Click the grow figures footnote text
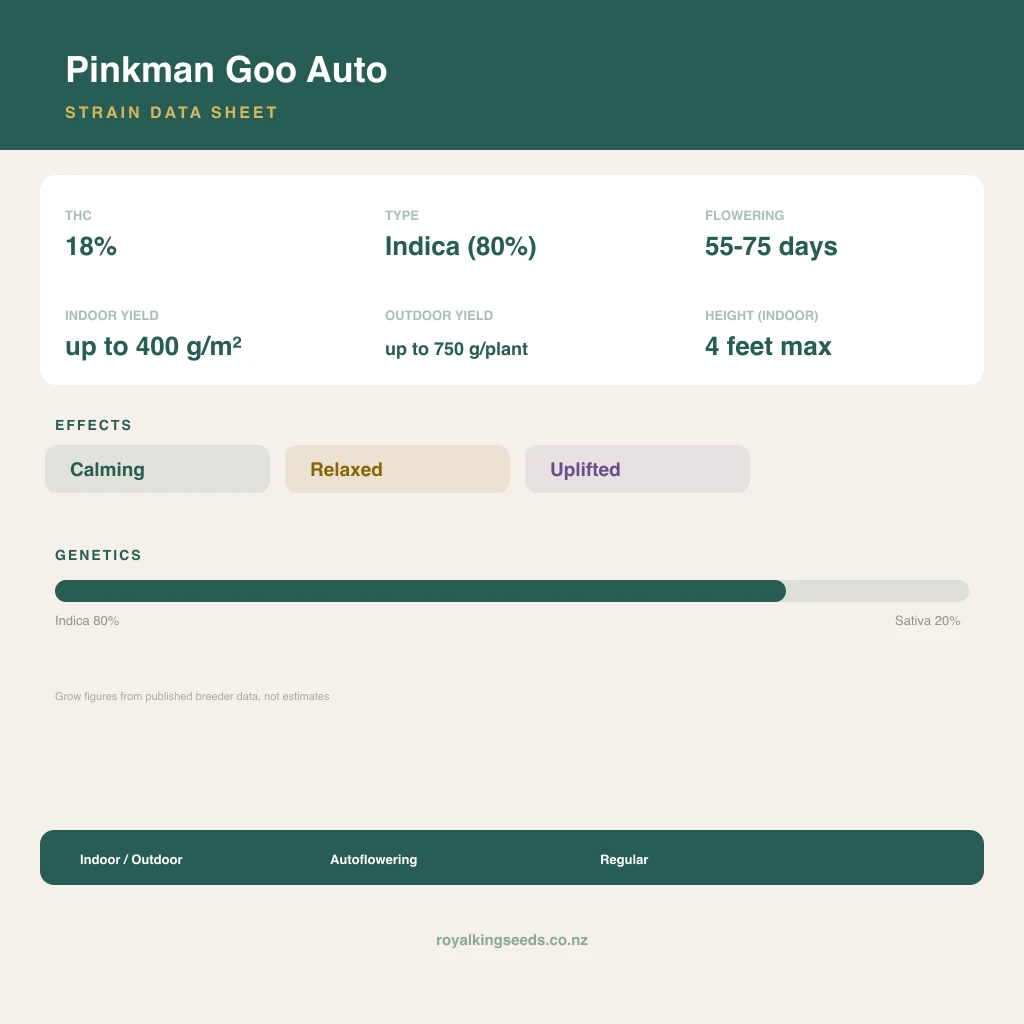The image size is (1024, 1024). pos(192,696)
